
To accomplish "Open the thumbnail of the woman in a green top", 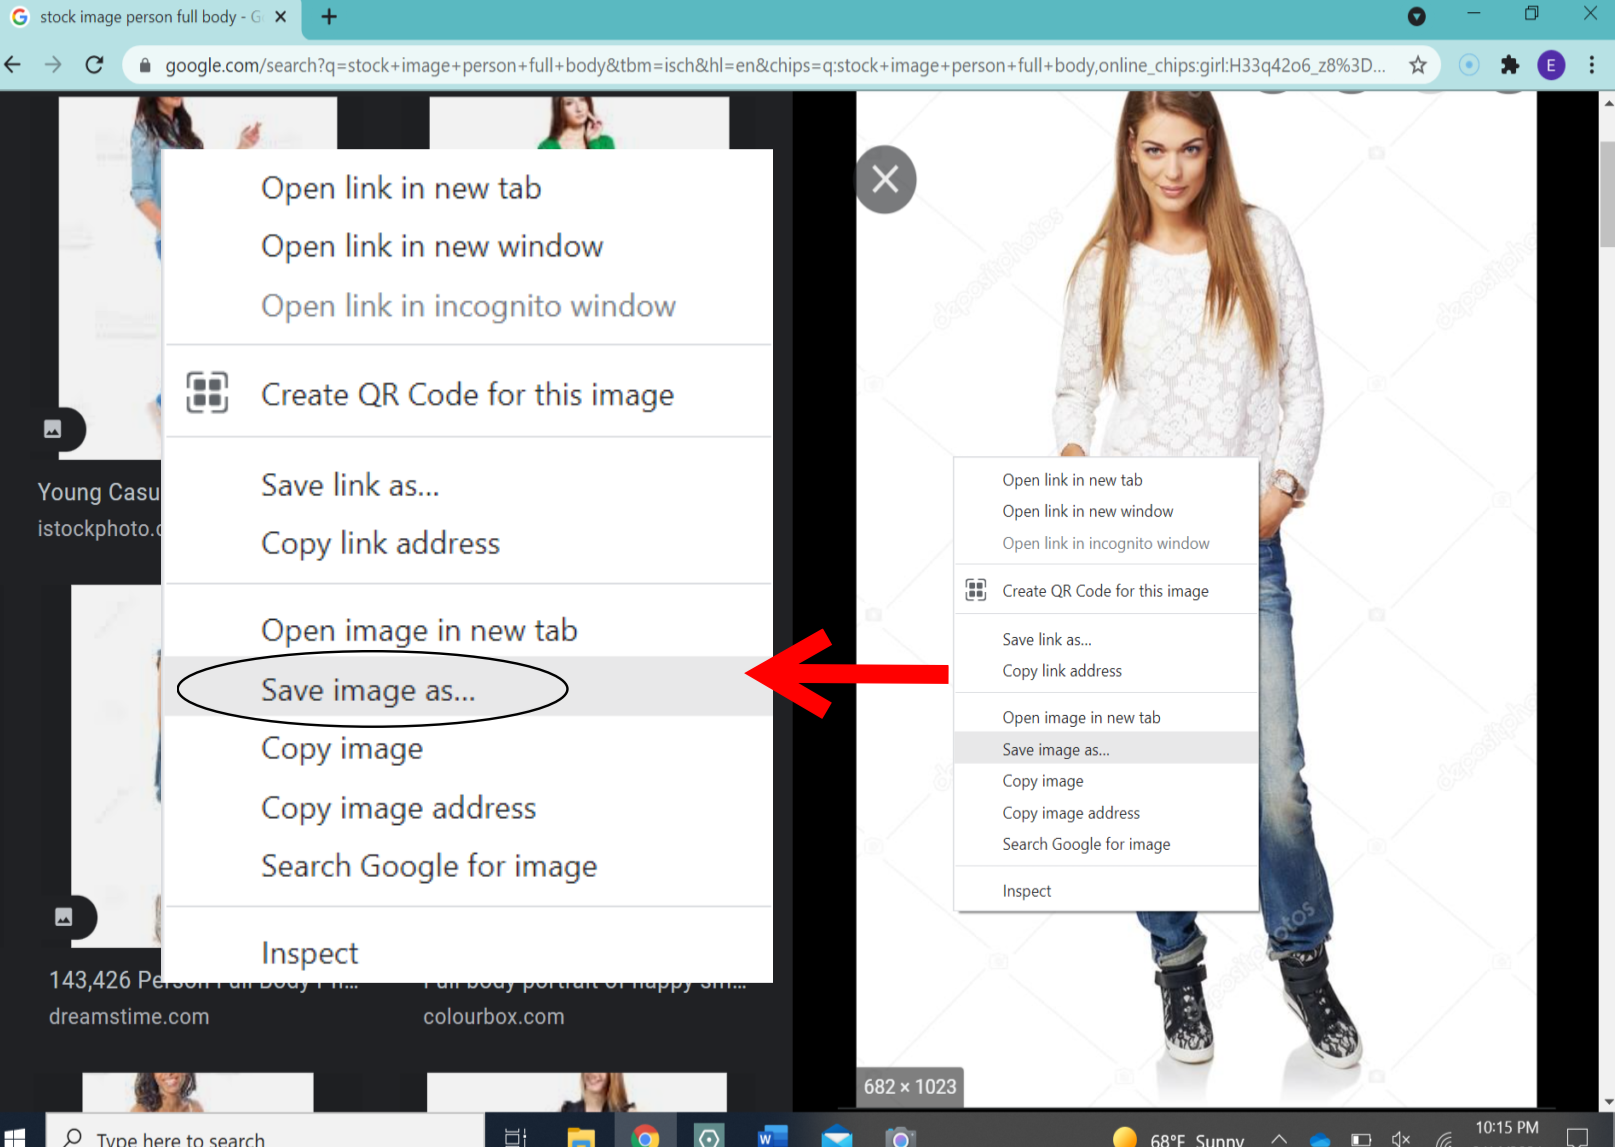I will click(579, 122).
